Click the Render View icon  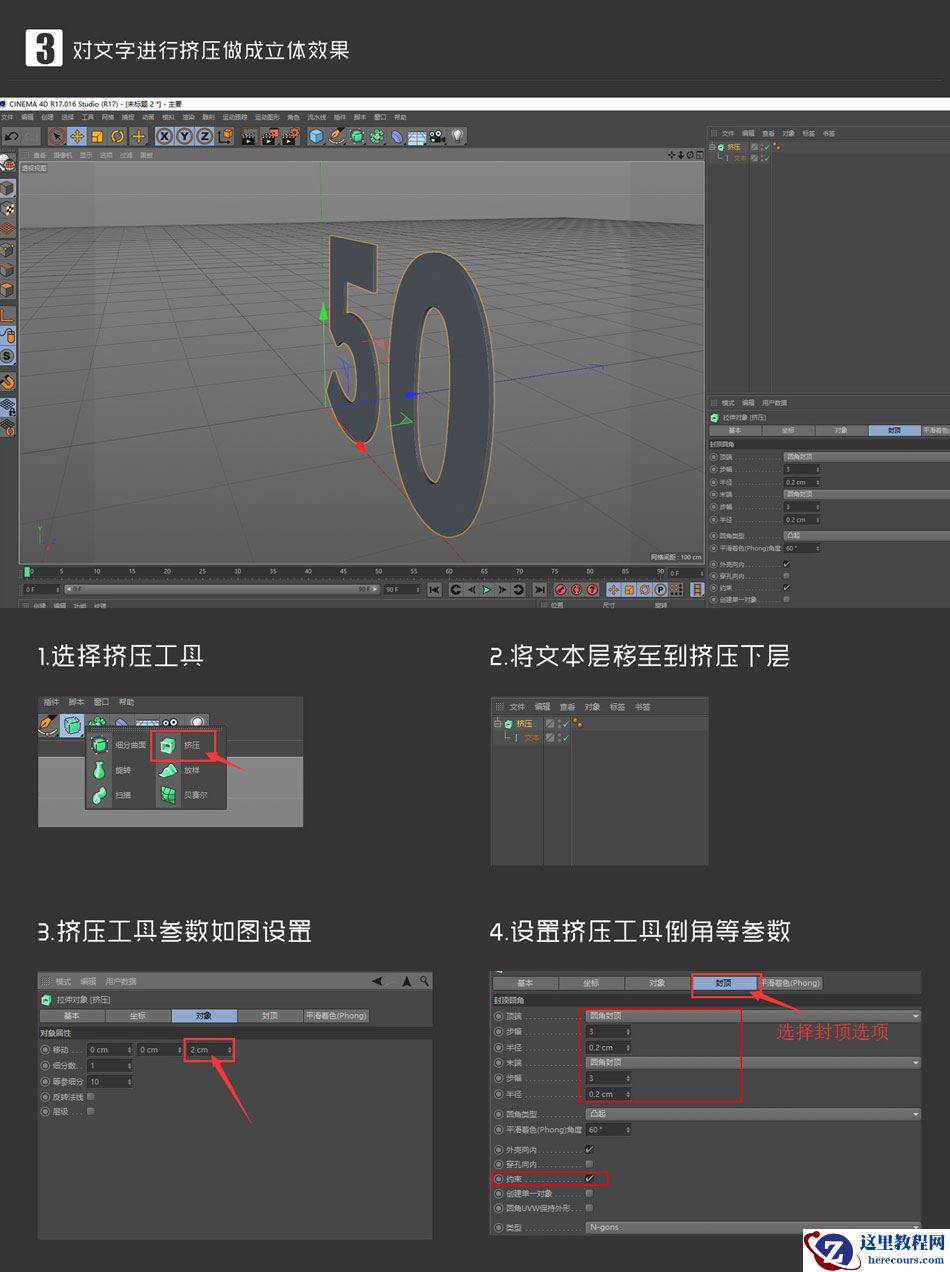point(247,137)
